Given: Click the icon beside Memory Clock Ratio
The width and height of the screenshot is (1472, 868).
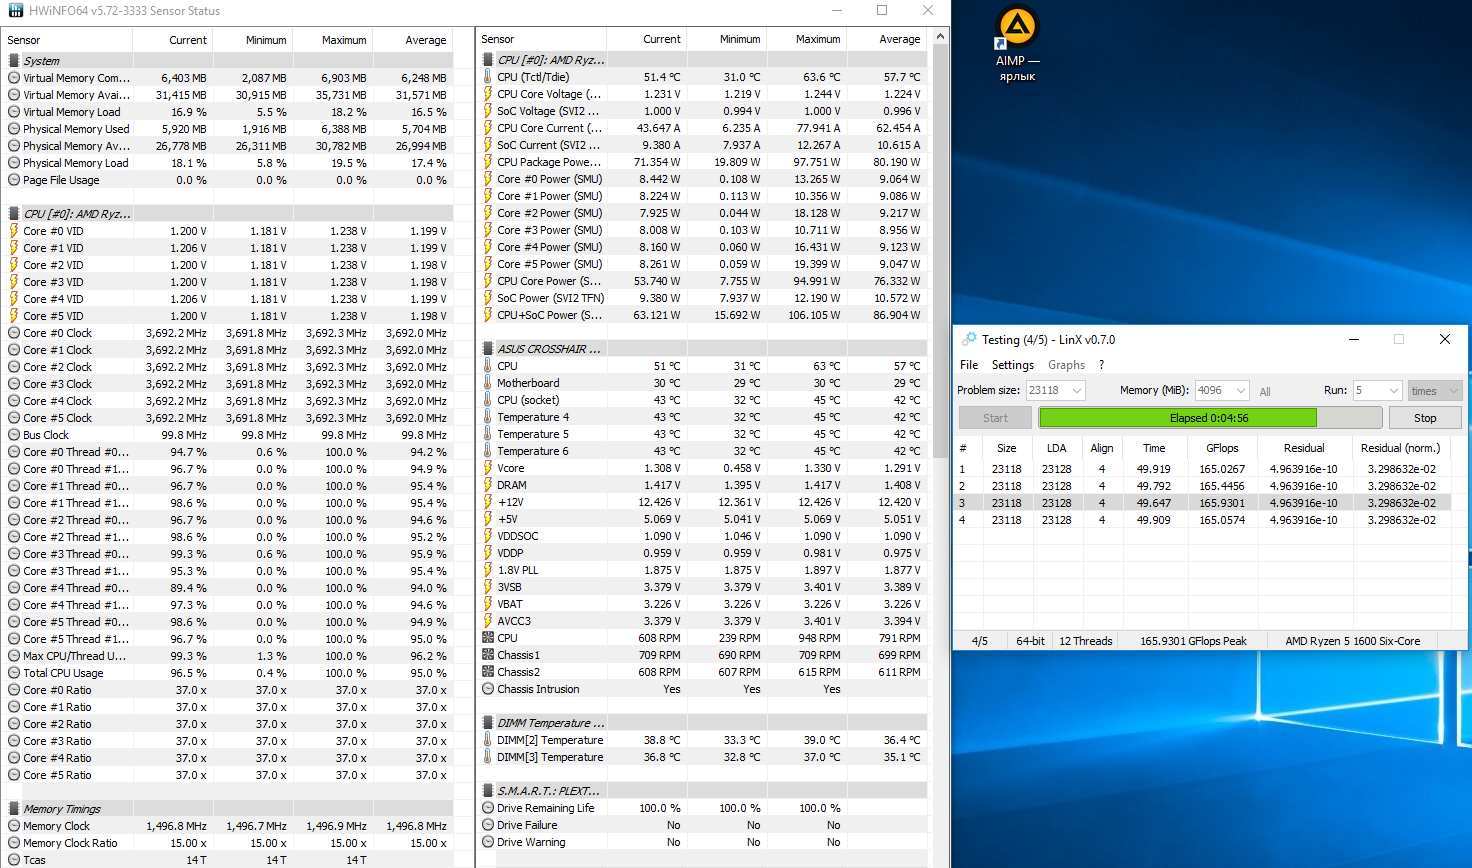Looking at the screenshot, I should pos(14,843).
